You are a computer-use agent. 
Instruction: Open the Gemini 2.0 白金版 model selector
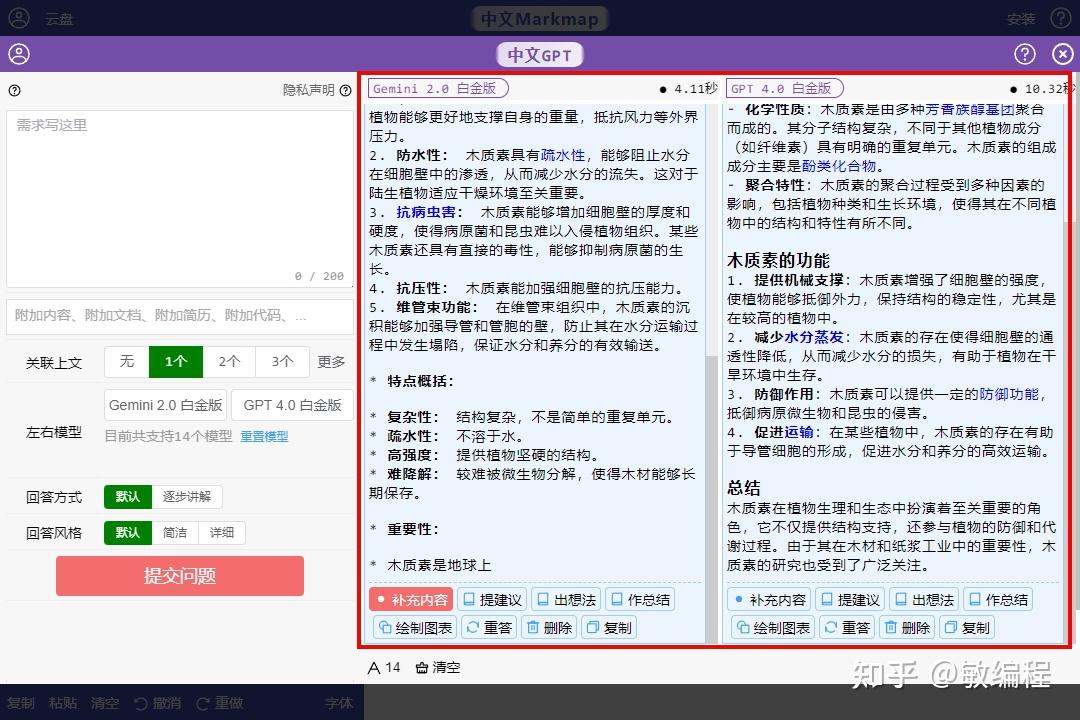click(x=165, y=405)
